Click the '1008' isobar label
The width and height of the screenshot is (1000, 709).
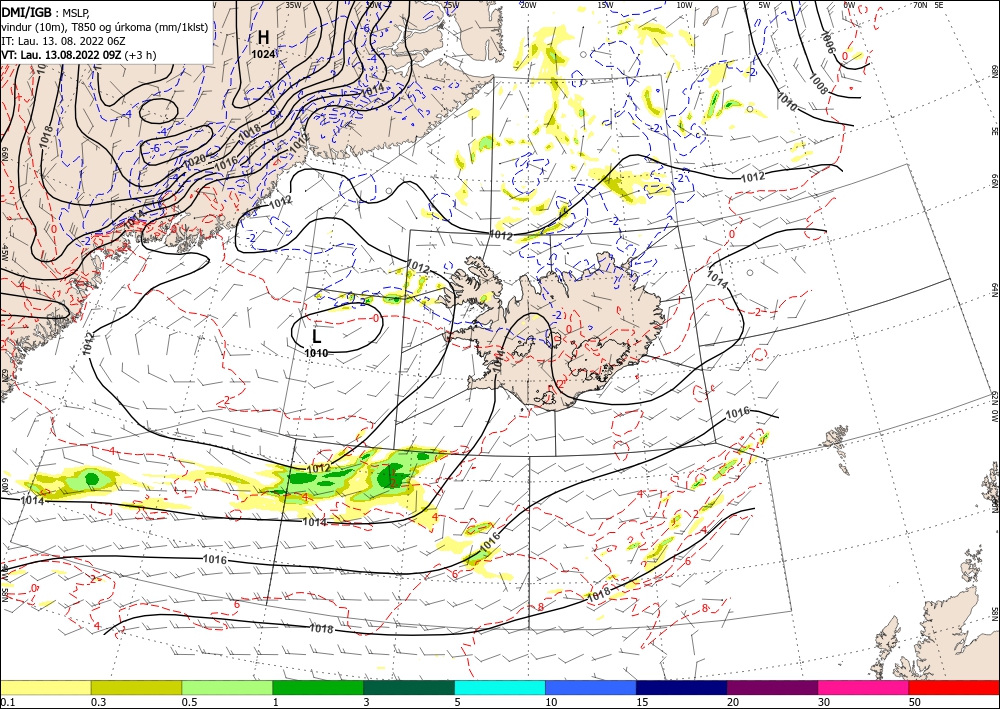818,83
